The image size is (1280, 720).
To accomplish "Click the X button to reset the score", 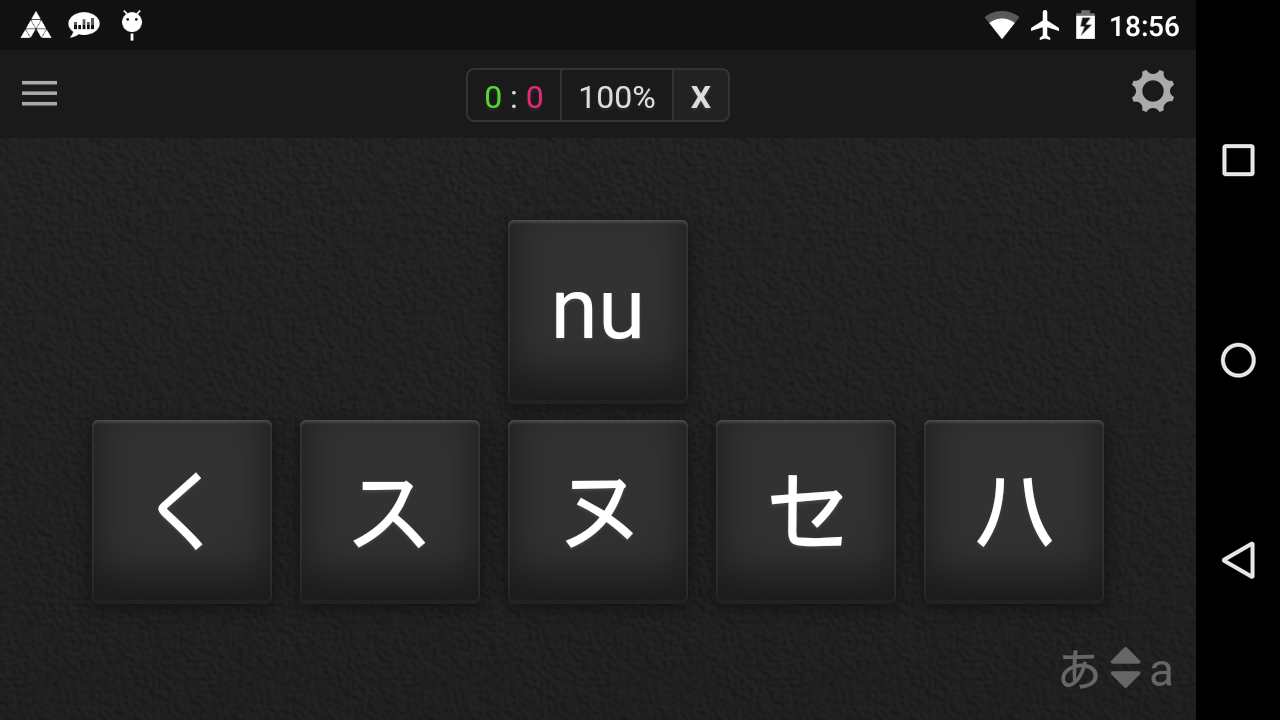I will pyautogui.click(x=701, y=96).
